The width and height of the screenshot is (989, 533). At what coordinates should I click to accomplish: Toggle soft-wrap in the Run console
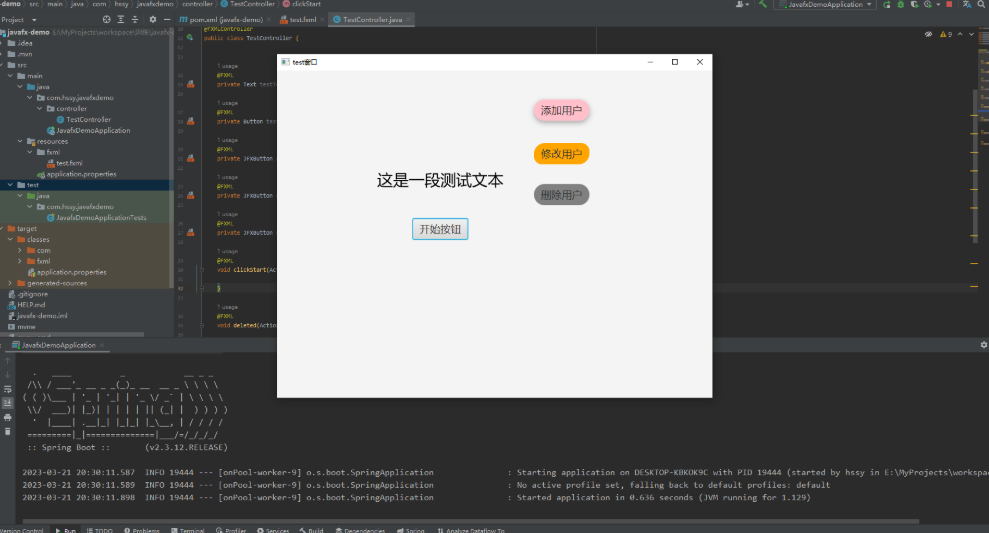8,389
